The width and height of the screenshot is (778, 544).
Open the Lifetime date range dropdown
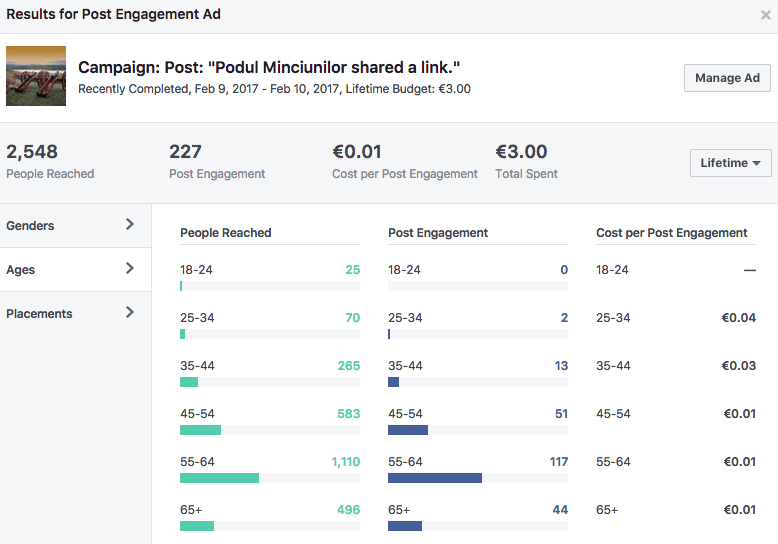(730, 163)
